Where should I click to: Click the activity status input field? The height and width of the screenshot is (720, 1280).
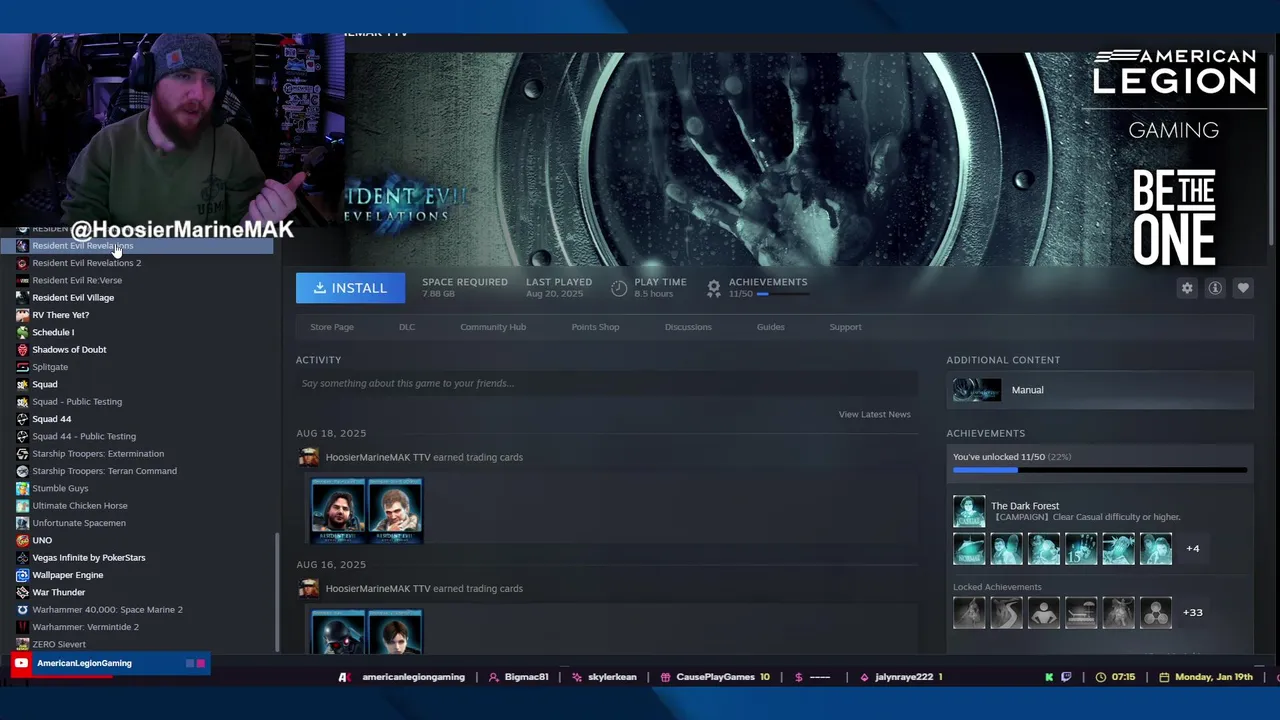click(x=606, y=383)
